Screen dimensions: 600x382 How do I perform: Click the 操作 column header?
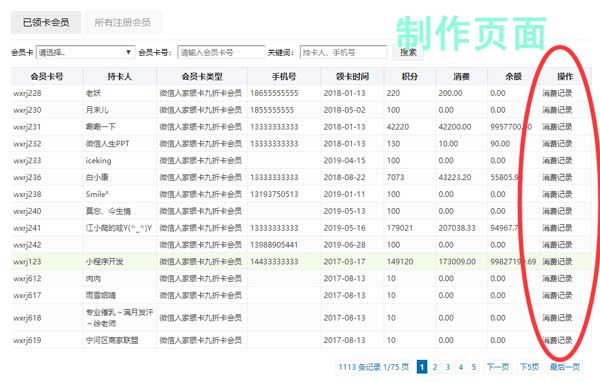pyautogui.click(x=565, y=77)
